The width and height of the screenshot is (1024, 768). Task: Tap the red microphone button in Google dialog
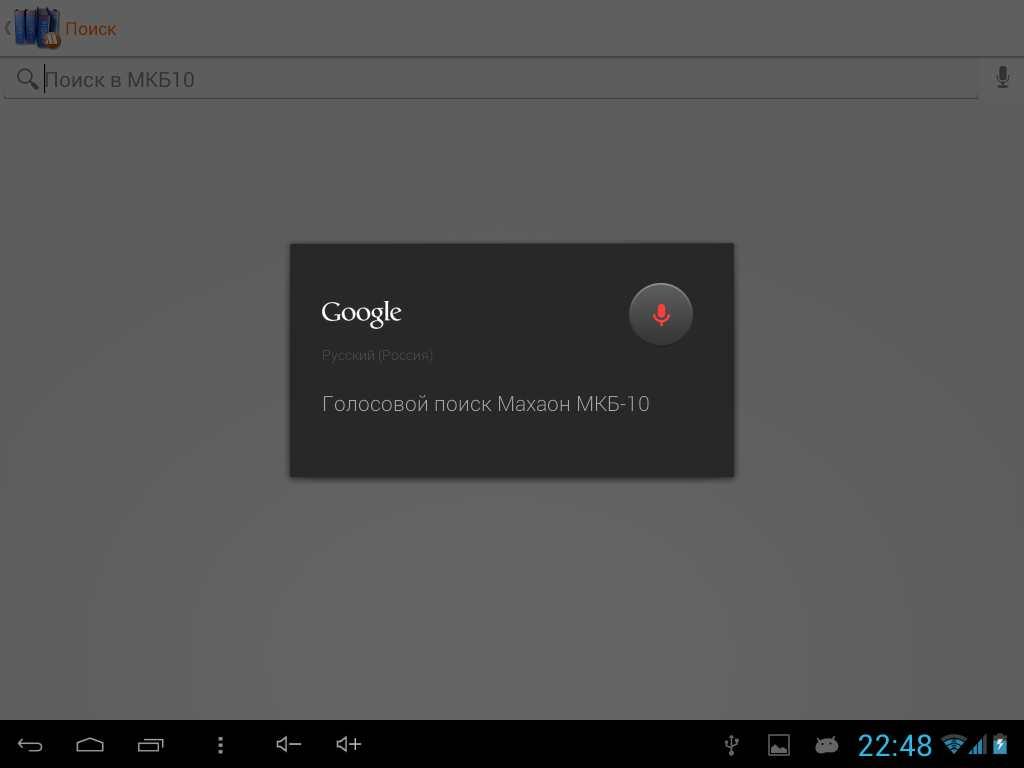point(660,315)
